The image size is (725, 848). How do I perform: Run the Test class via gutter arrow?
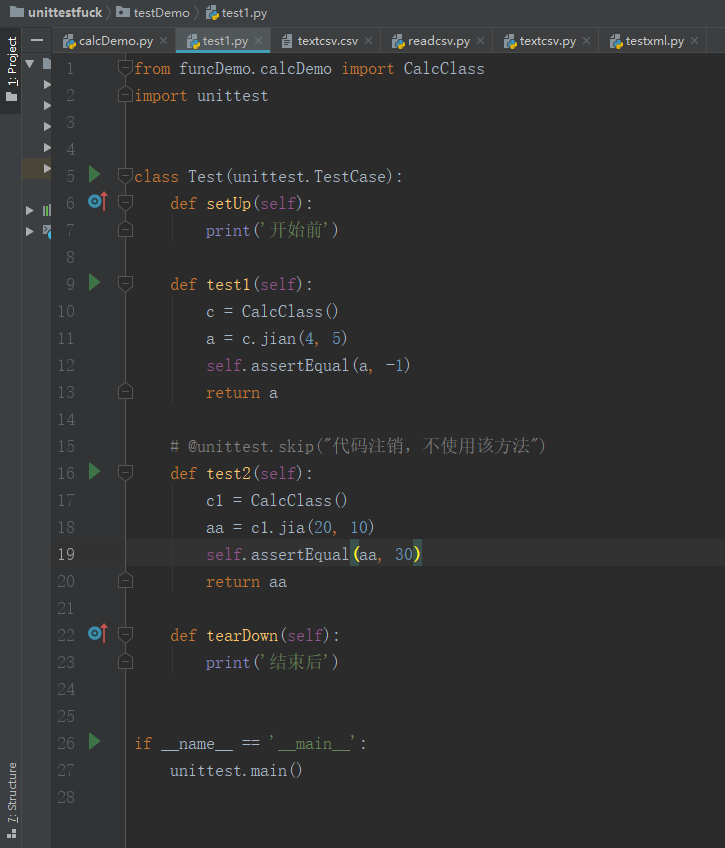pyautogui.click(x=95, y=174)
